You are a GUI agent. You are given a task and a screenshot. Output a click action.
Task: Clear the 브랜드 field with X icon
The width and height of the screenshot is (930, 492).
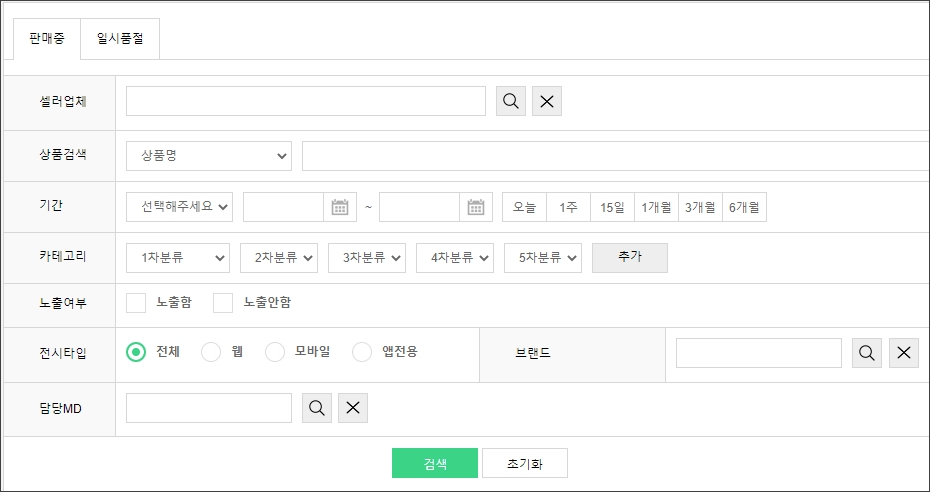[x=904, y=353]
